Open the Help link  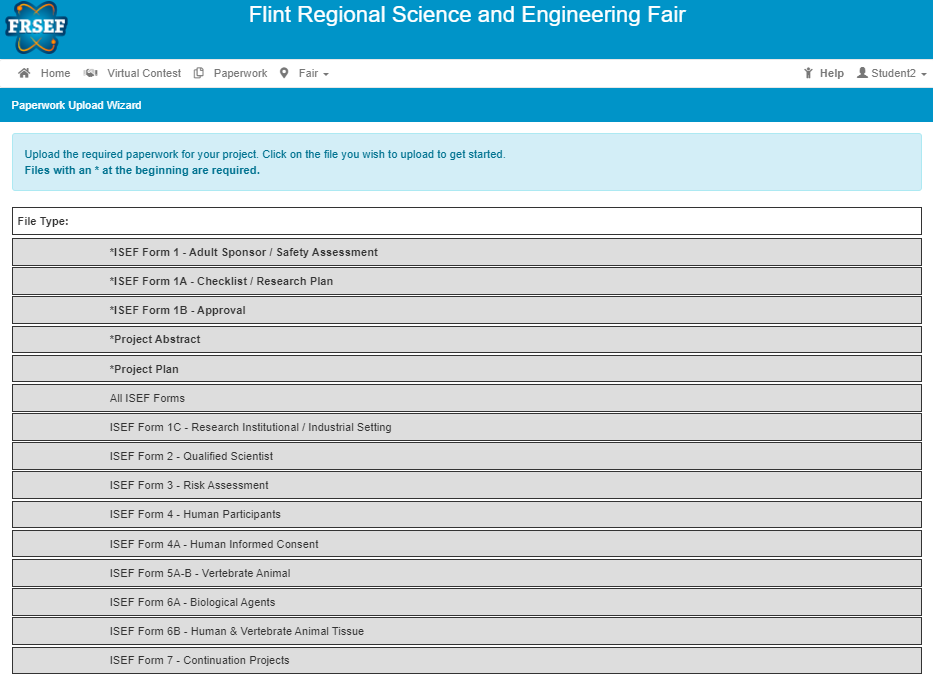point(831,73)
